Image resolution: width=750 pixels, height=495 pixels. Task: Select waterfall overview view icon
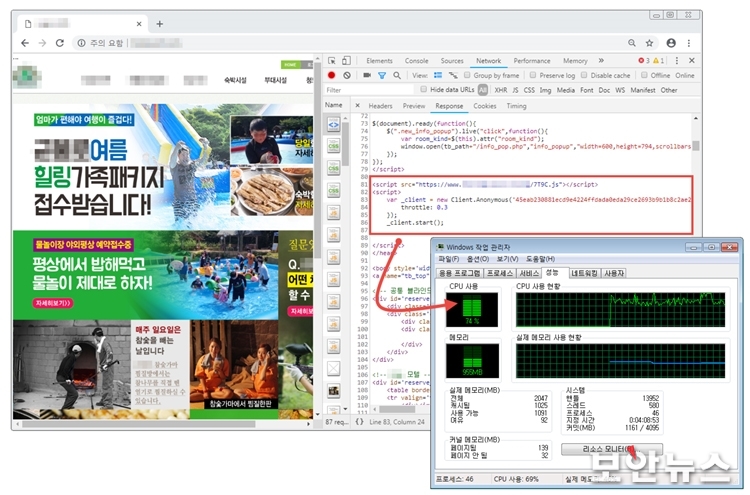453,75
